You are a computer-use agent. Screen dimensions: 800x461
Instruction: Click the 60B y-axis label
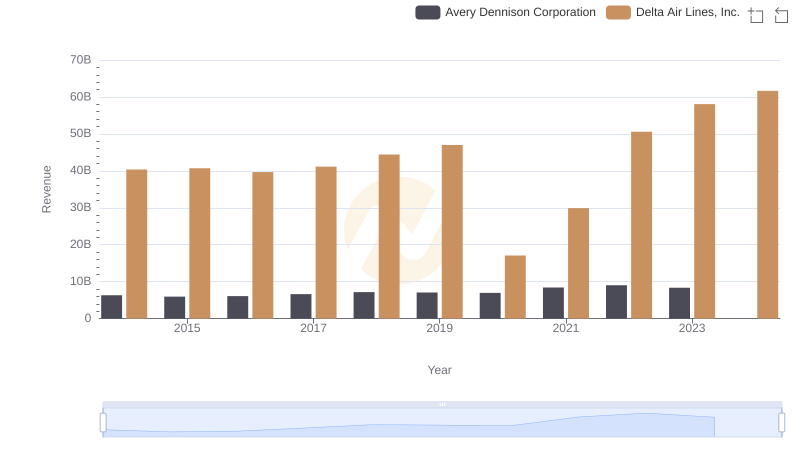81,97
